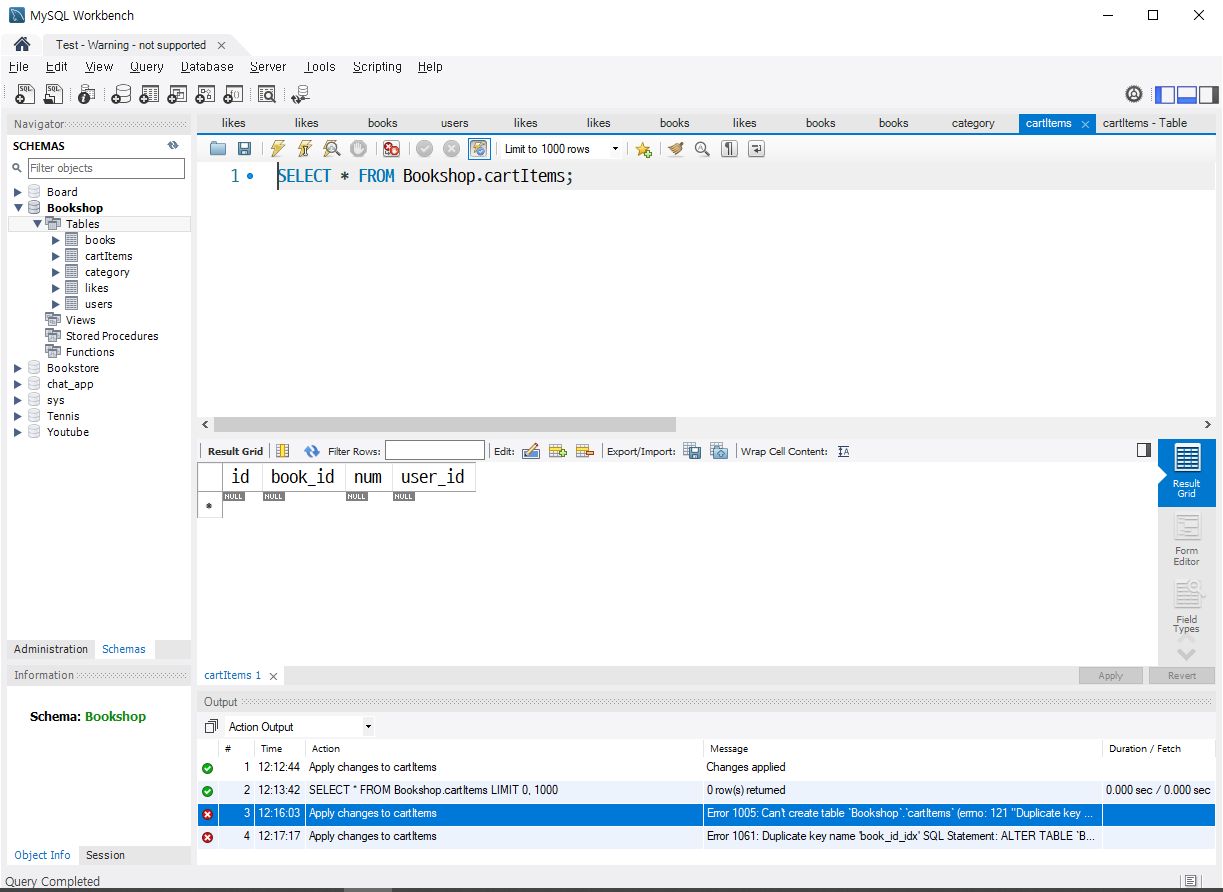
Task: Open the Form Editor side panel
Action: (x=1187, y=541)
